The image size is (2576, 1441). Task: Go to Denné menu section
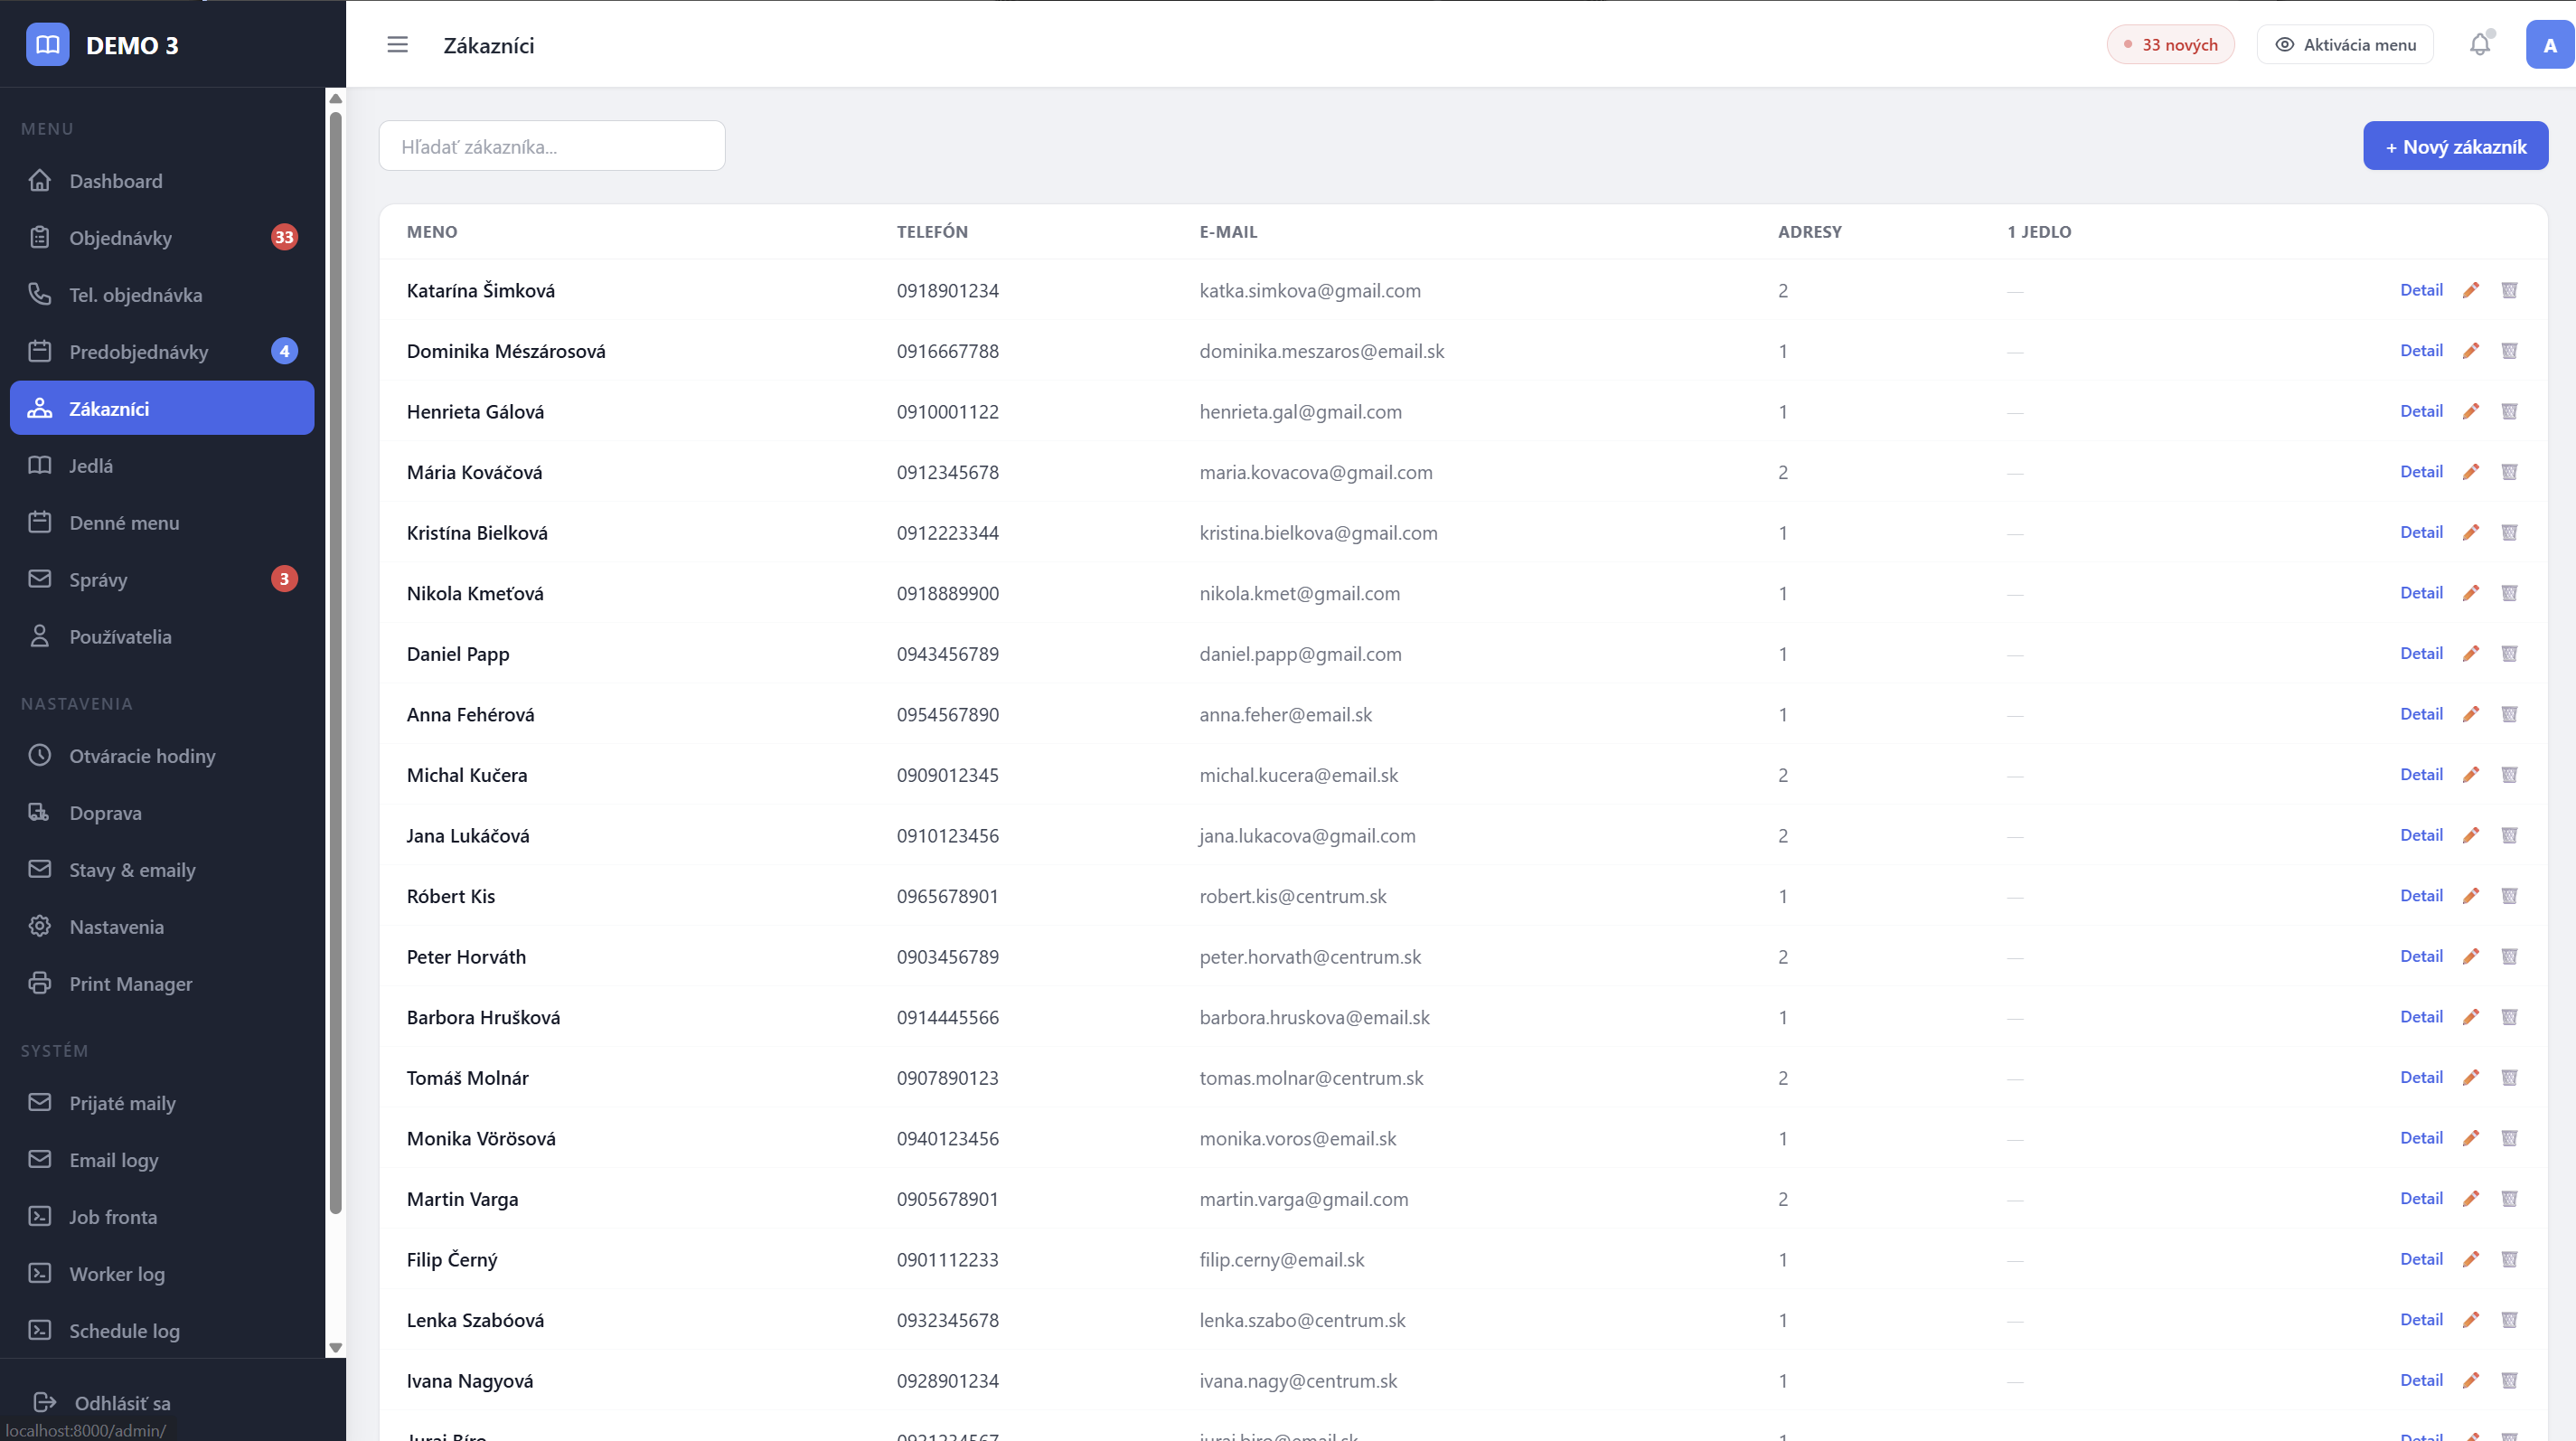click(x=124, y=523)
